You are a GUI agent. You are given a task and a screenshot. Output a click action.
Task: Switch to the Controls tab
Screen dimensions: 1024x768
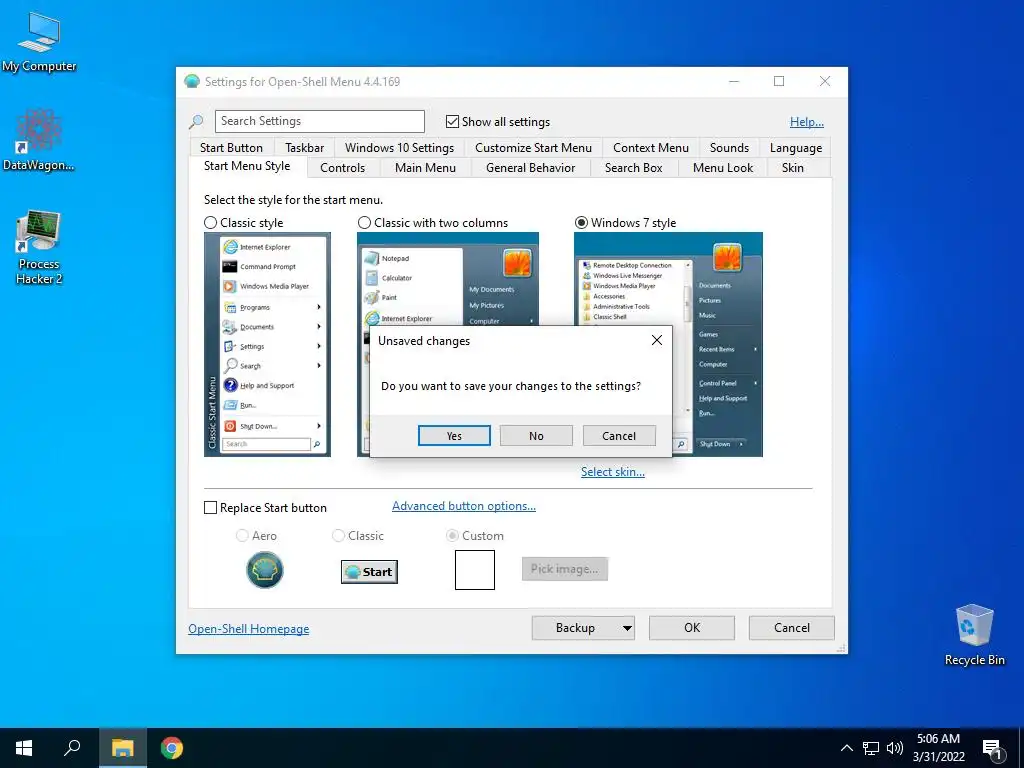click(x=342, y=168)
